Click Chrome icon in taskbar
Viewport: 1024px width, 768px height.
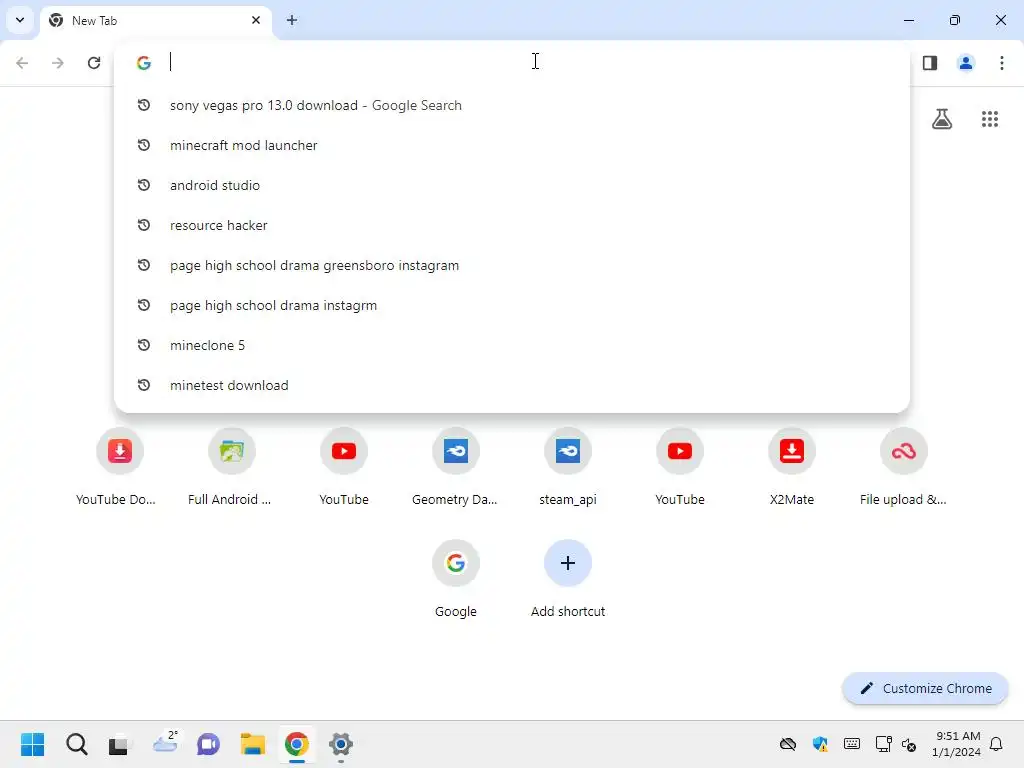coord(296,744)
